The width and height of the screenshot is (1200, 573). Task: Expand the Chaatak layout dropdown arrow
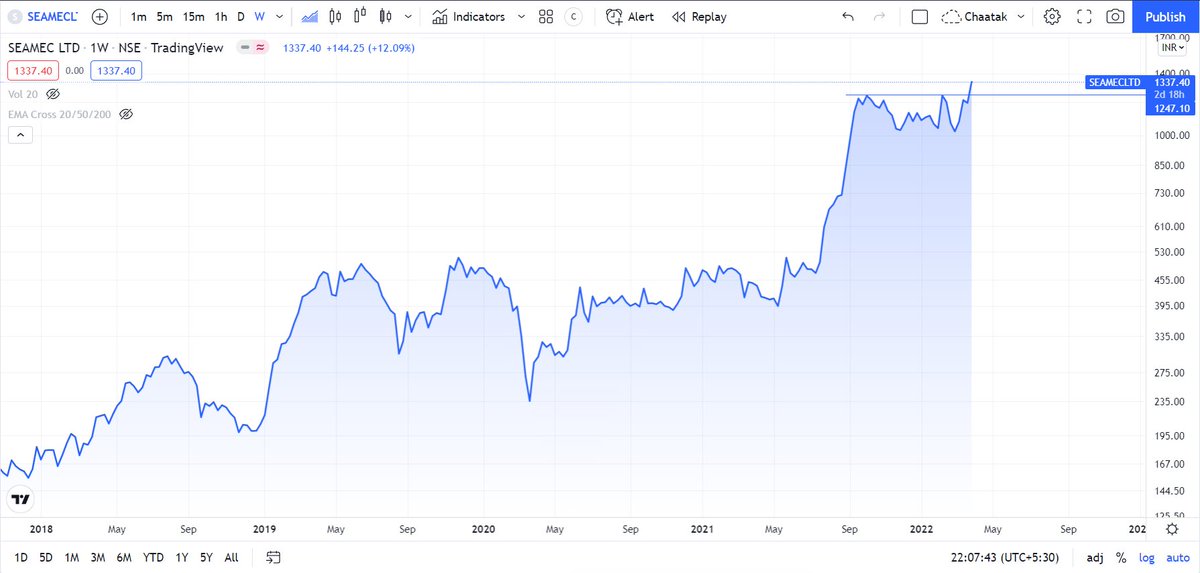1021,17
